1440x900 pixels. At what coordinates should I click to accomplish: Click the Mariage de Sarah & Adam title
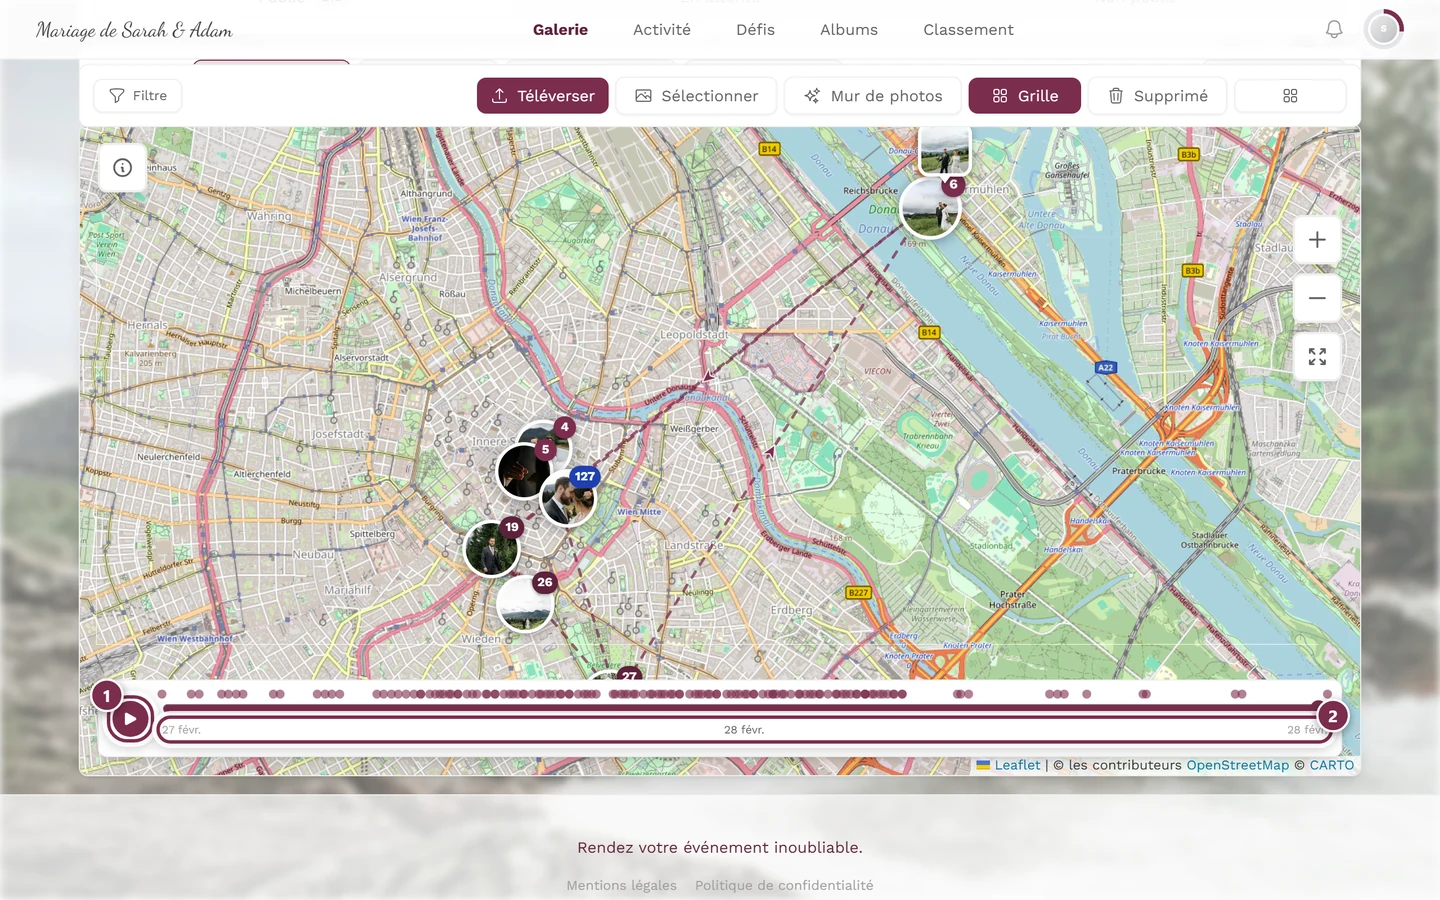(x=134, y=30)
